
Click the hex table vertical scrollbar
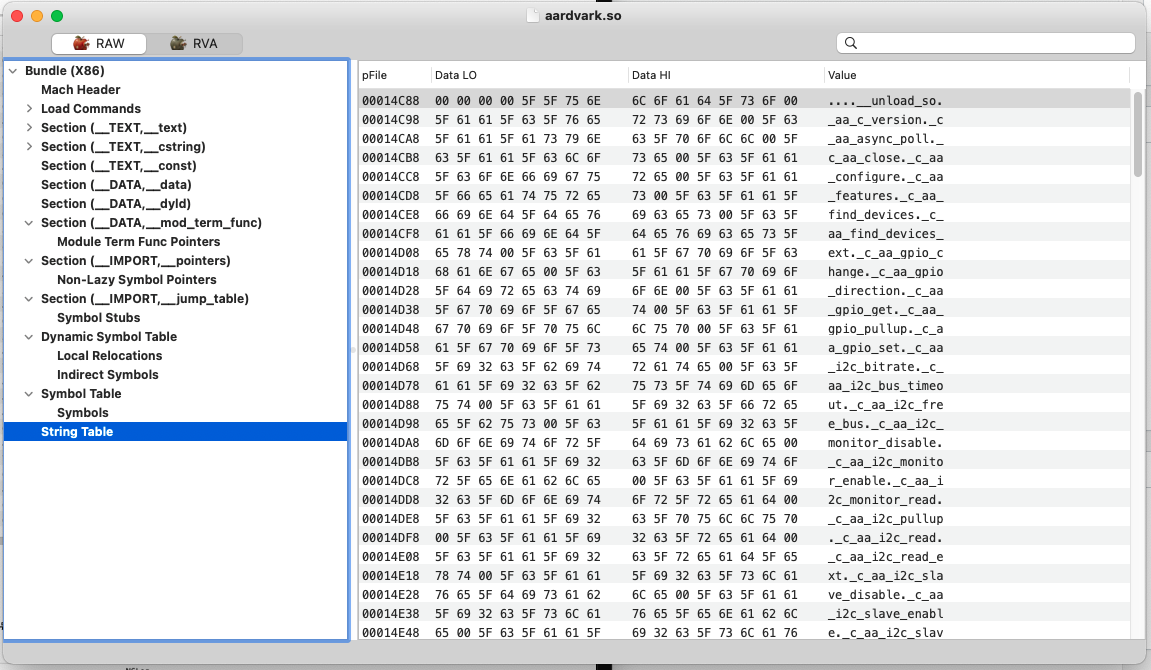tap(1138, 134)
